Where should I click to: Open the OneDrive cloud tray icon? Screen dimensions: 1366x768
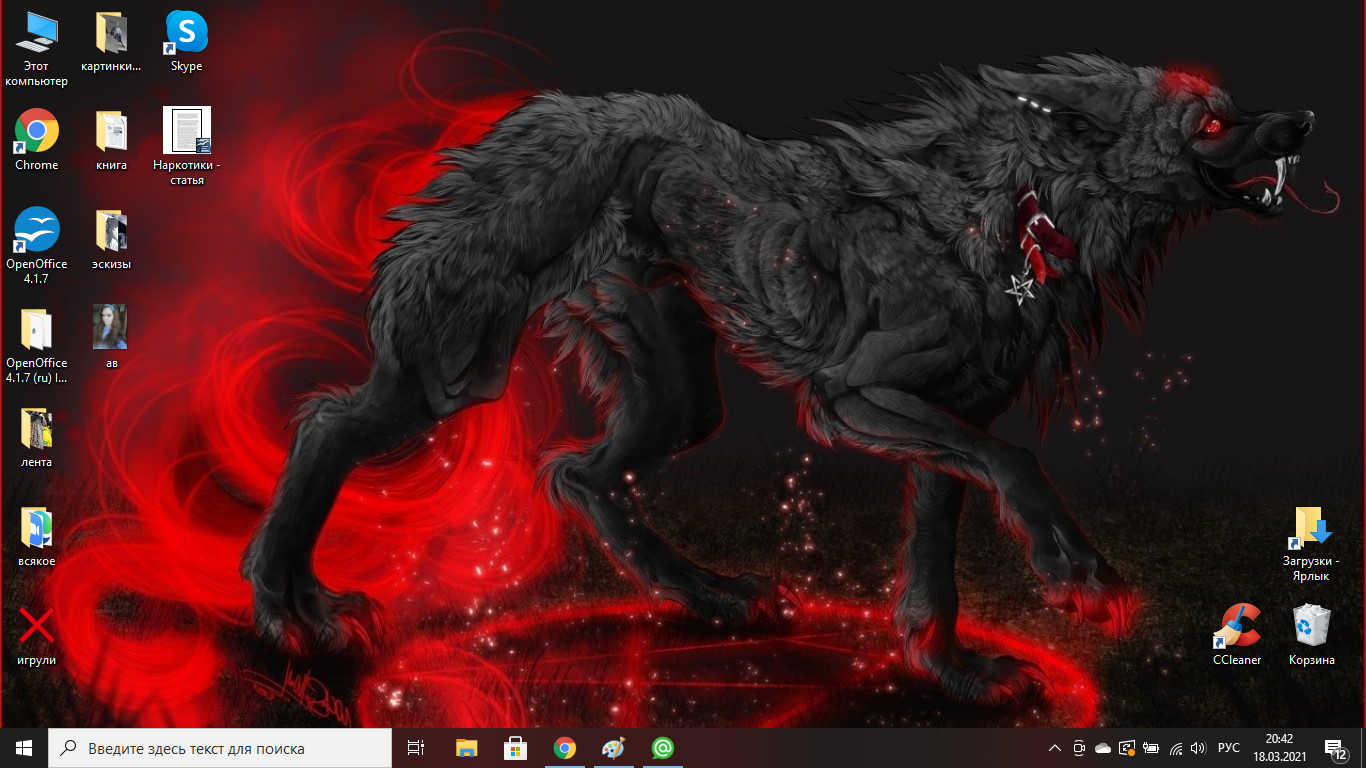coord(1103,748)
